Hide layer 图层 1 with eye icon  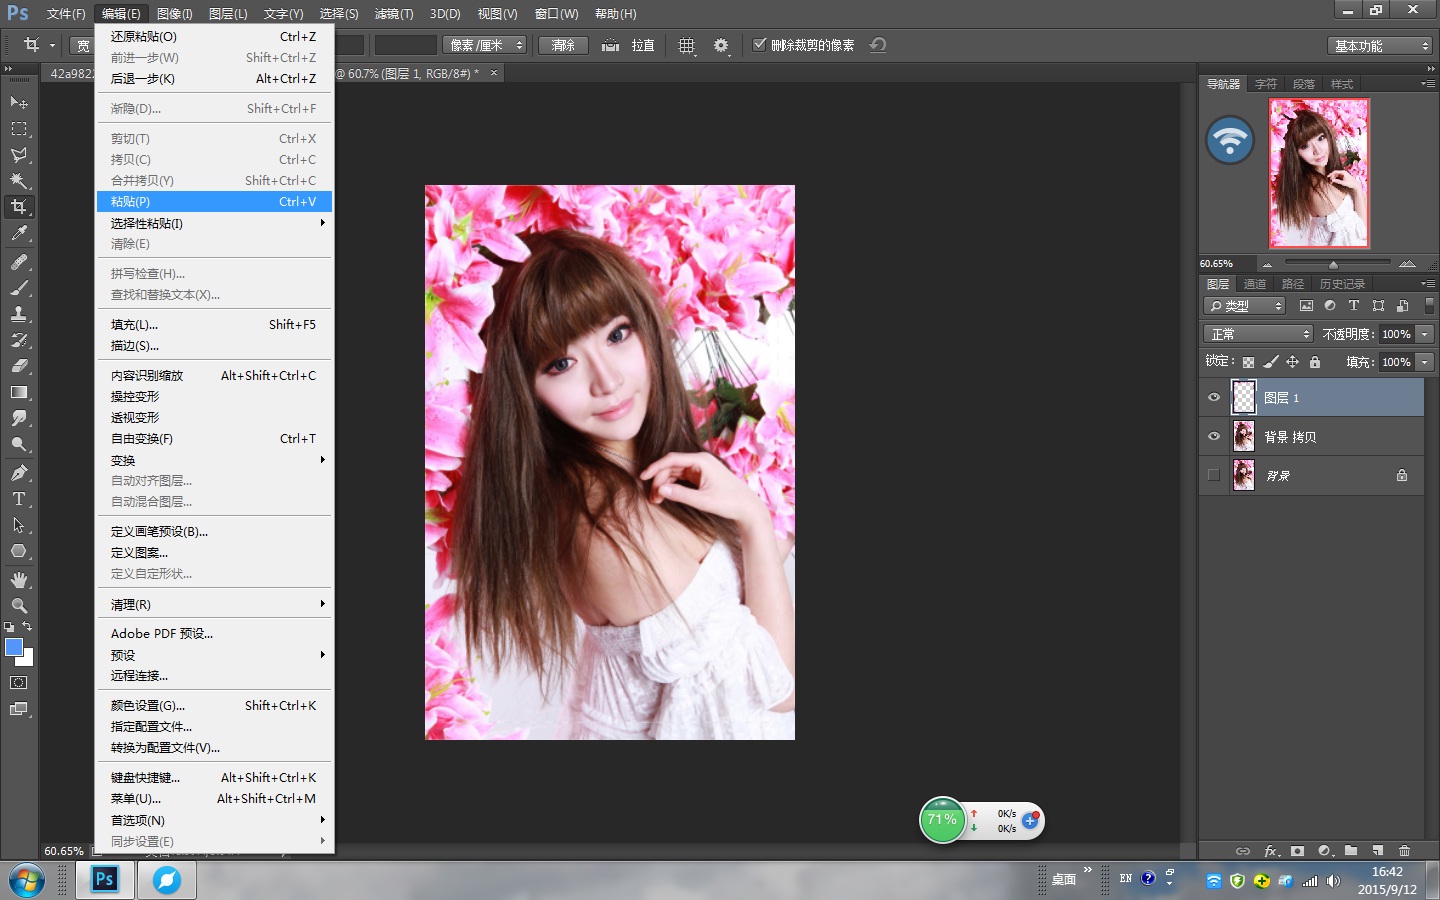coord(1214,398)
